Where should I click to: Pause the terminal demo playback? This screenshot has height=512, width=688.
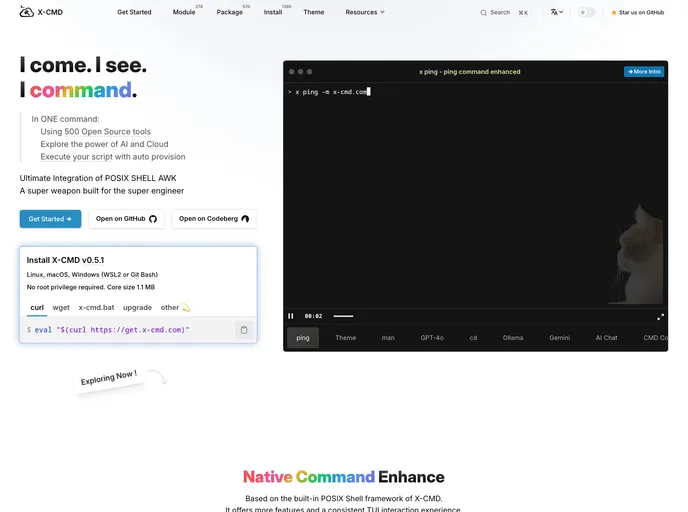[x=290, y=316]
